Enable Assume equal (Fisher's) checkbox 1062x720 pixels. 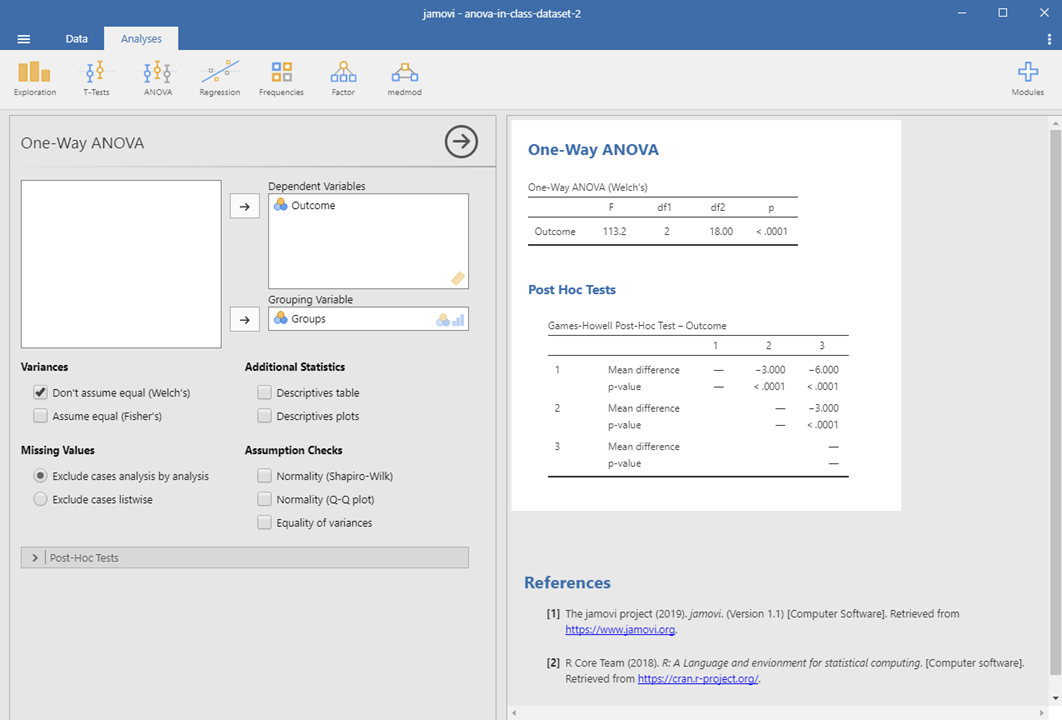point(41,416)
